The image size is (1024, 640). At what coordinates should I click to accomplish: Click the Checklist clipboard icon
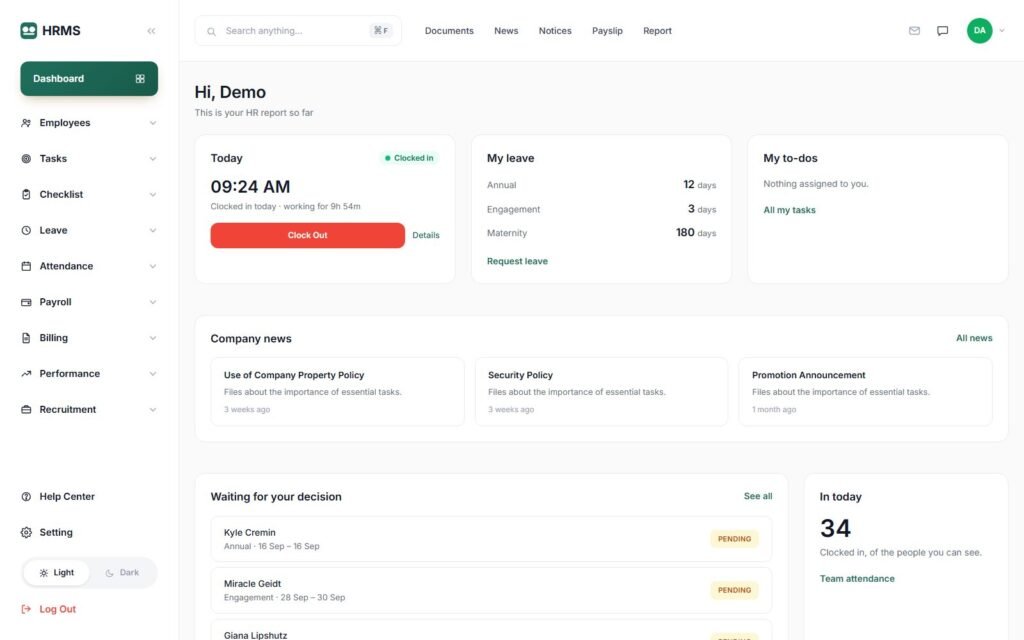click(x=26, y=195)
